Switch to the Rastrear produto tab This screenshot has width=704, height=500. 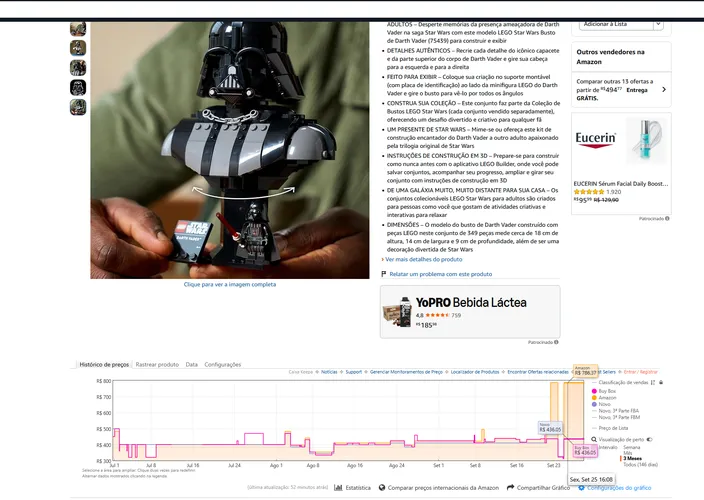pos(157,364)
